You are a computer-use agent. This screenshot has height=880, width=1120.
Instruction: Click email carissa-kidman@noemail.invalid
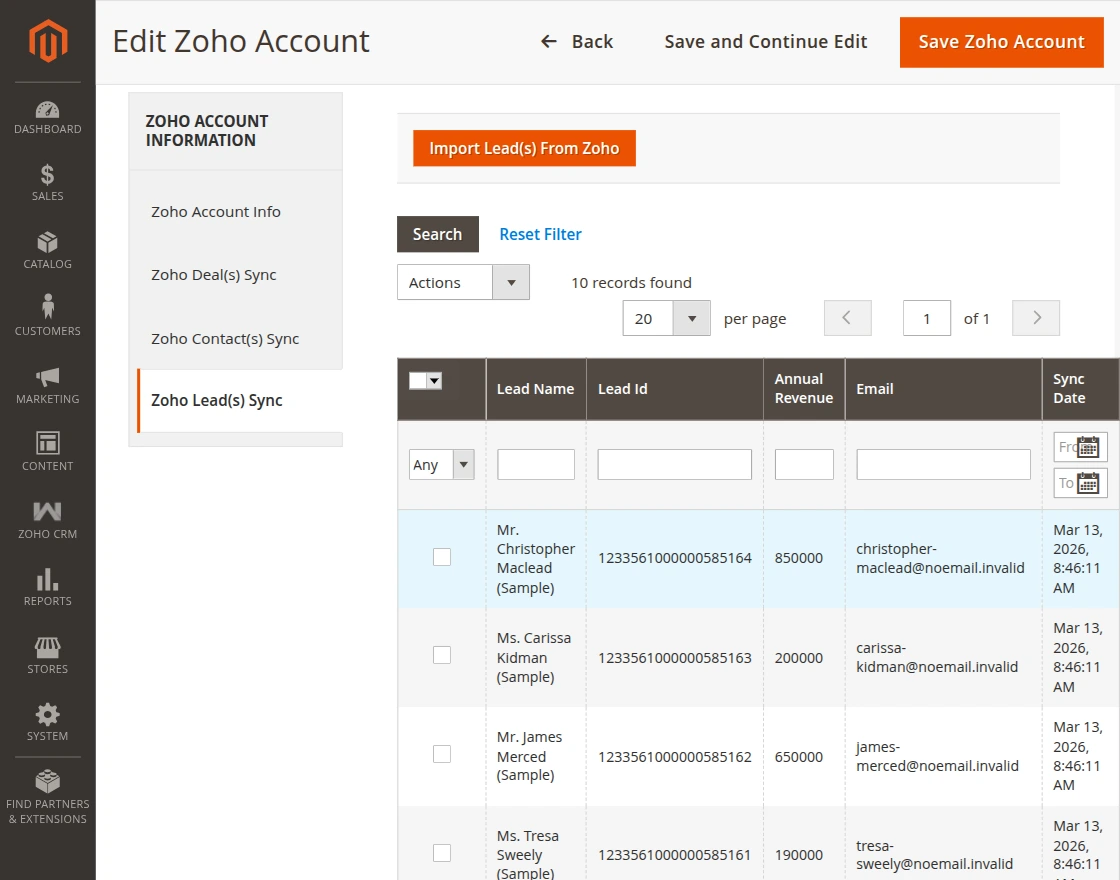(937, 657)
